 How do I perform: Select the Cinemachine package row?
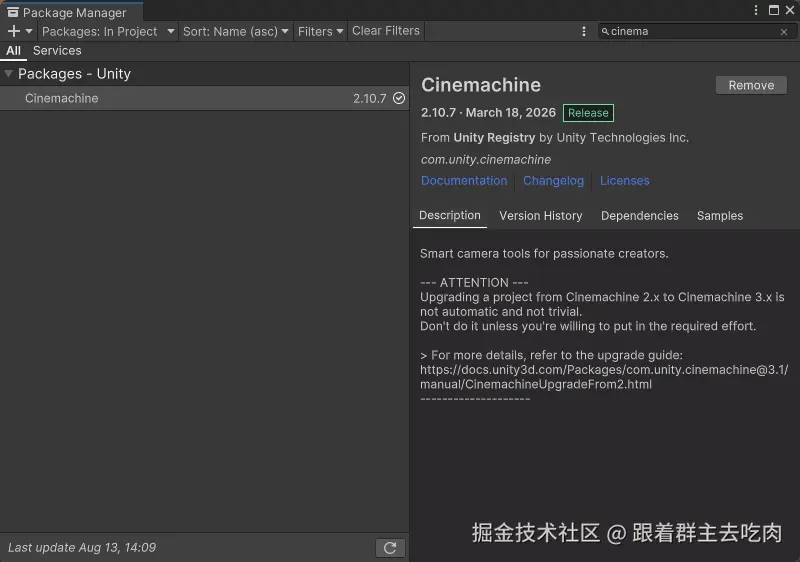click(204, 98)
